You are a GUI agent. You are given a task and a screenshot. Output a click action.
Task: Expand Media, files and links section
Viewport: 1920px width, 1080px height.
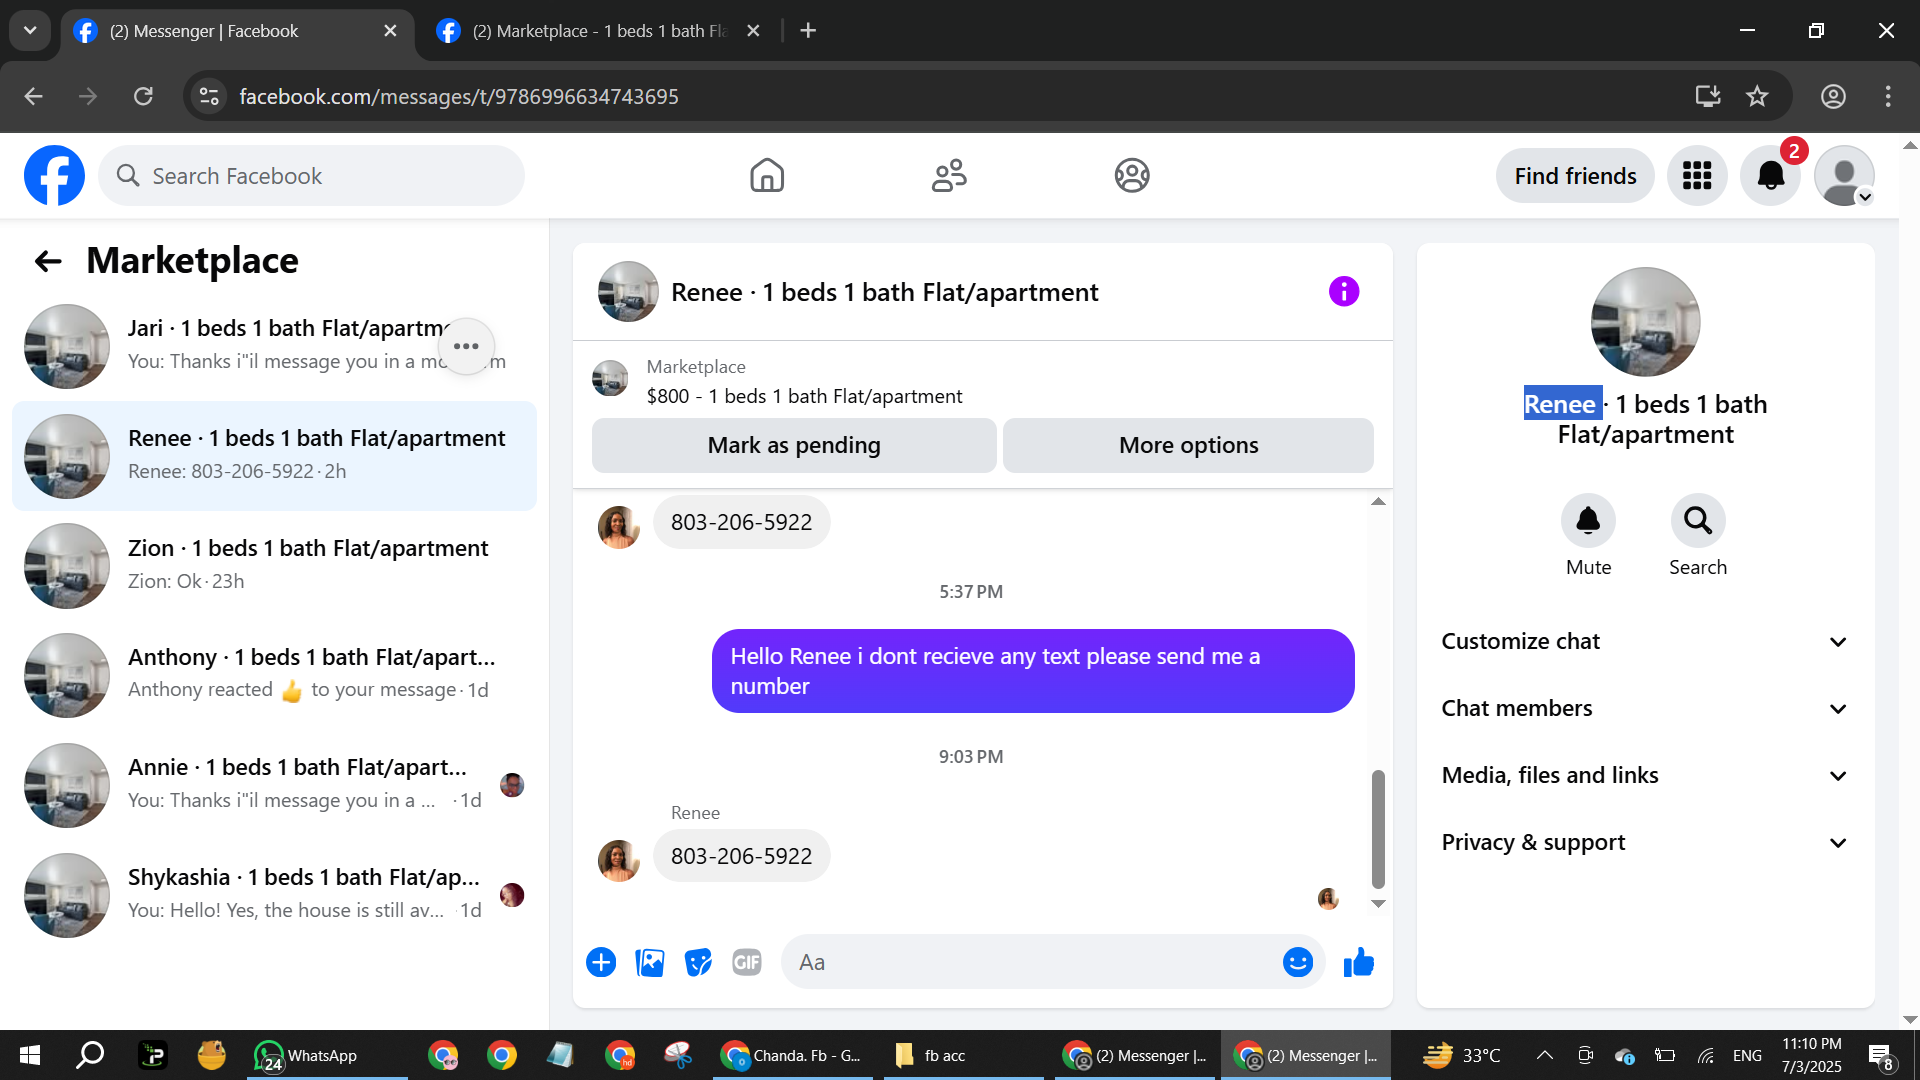[1645, 775]
